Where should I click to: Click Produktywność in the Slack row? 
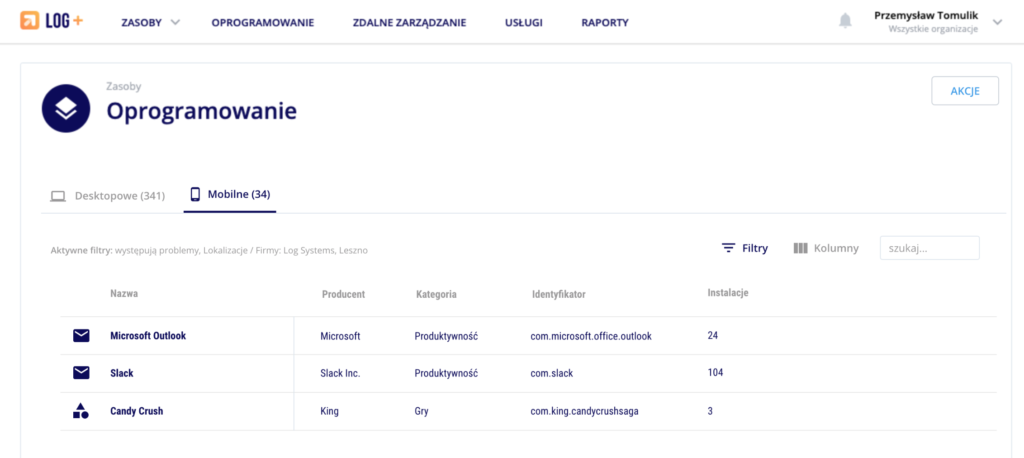[x=447, y=373]
